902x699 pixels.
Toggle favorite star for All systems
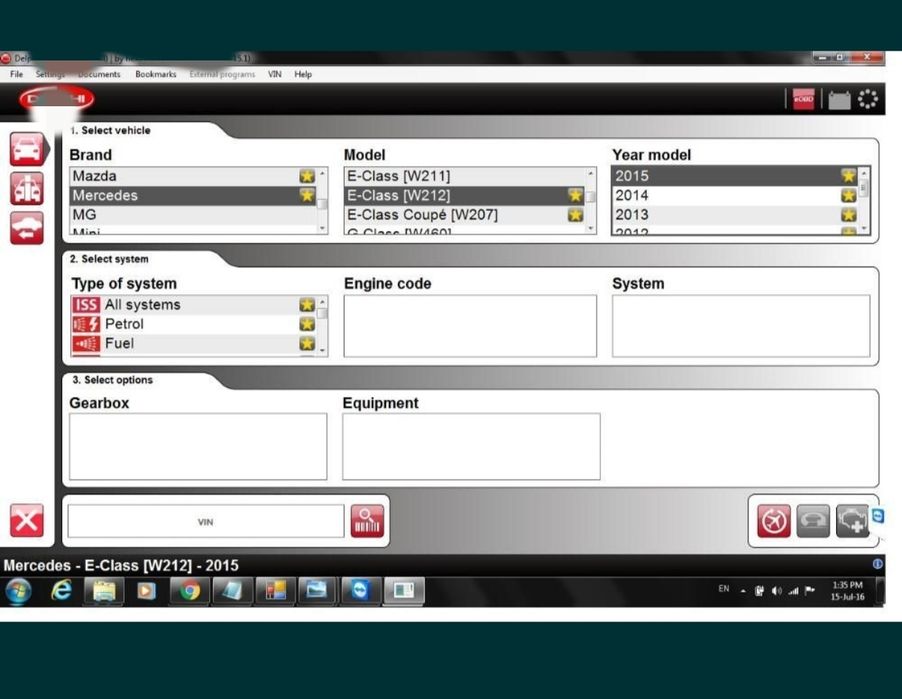coord(307,305)
